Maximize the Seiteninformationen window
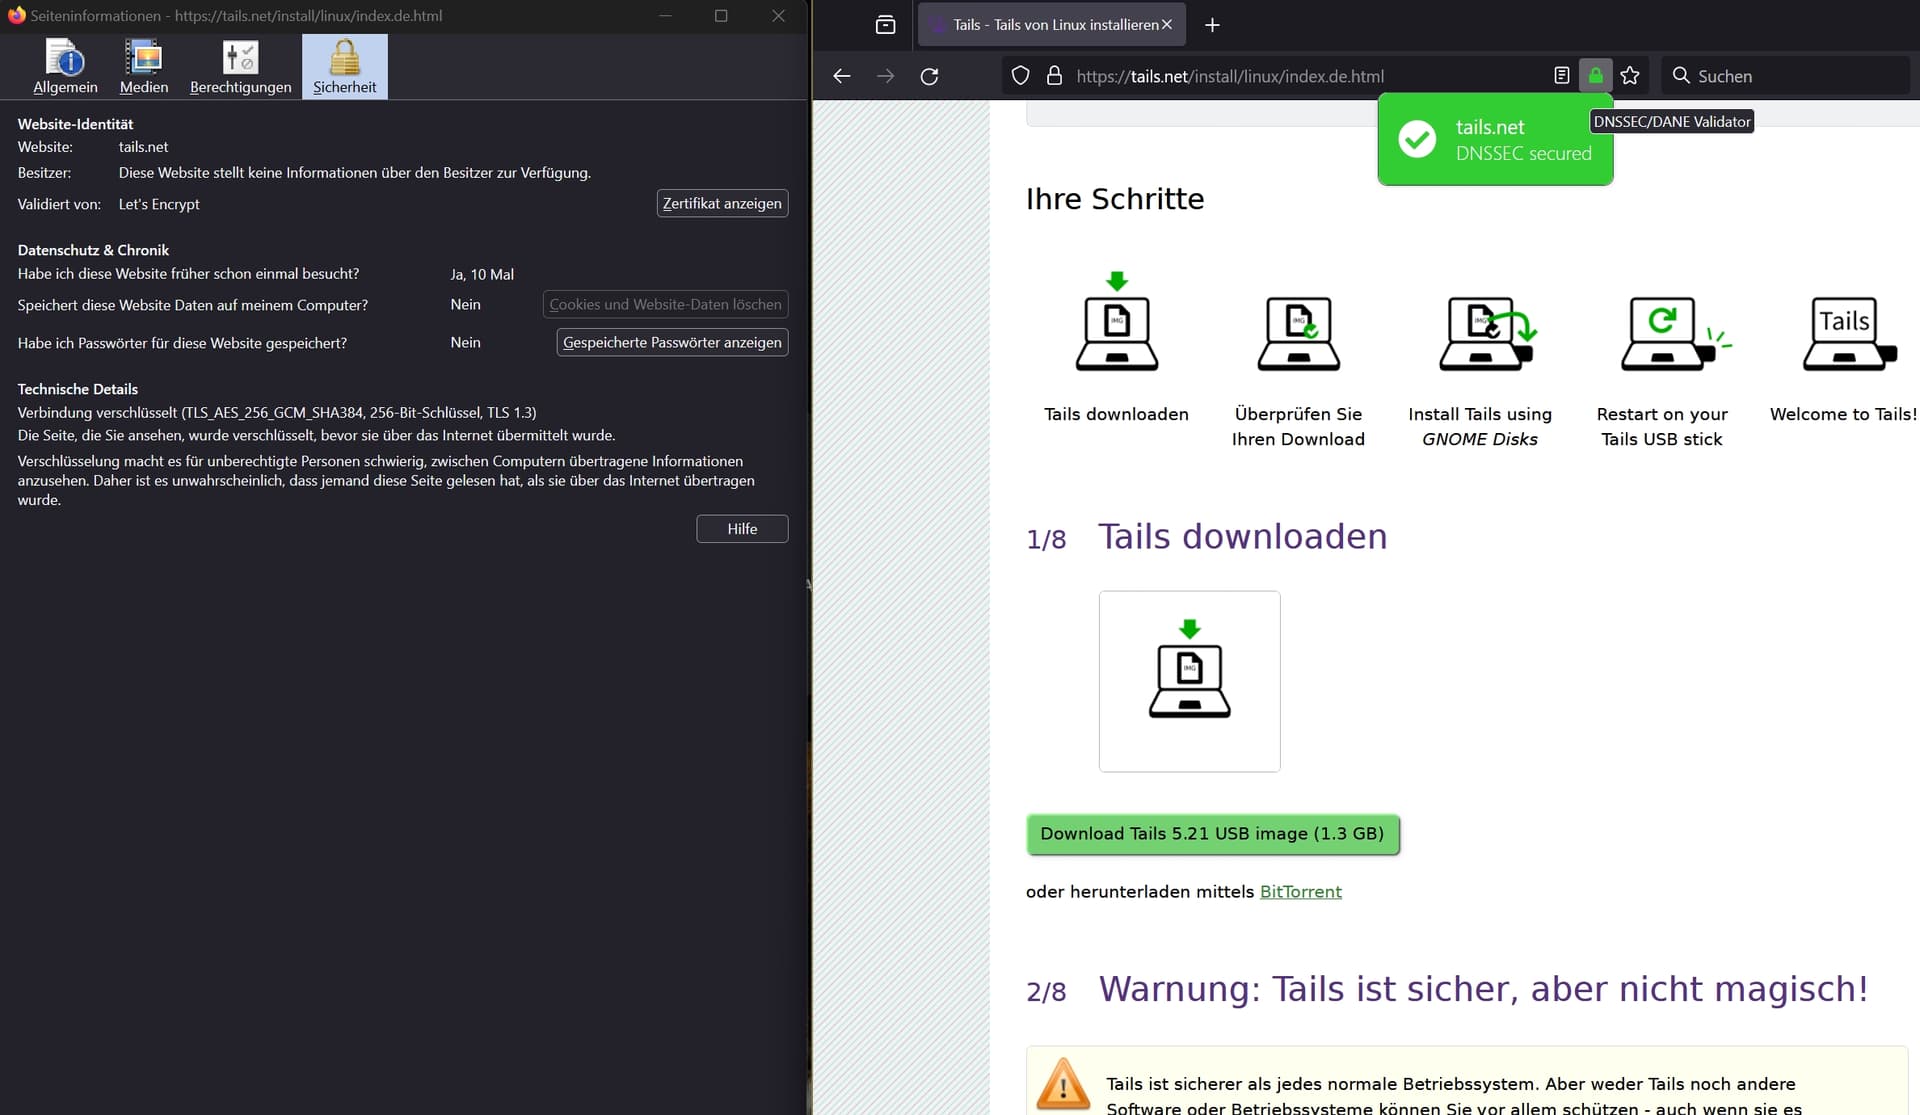Image resolution: width=1920 pixels, height=1115 pixels. [x=721, y=16]
